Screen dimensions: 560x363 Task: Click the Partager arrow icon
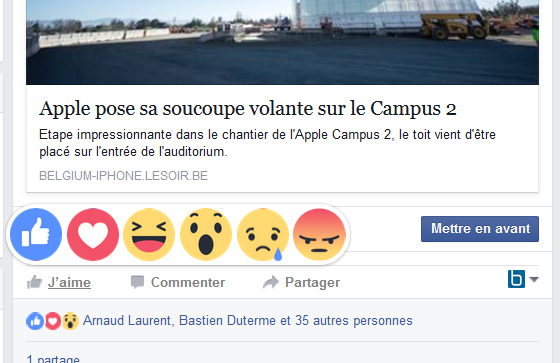[x=271, y=282]
